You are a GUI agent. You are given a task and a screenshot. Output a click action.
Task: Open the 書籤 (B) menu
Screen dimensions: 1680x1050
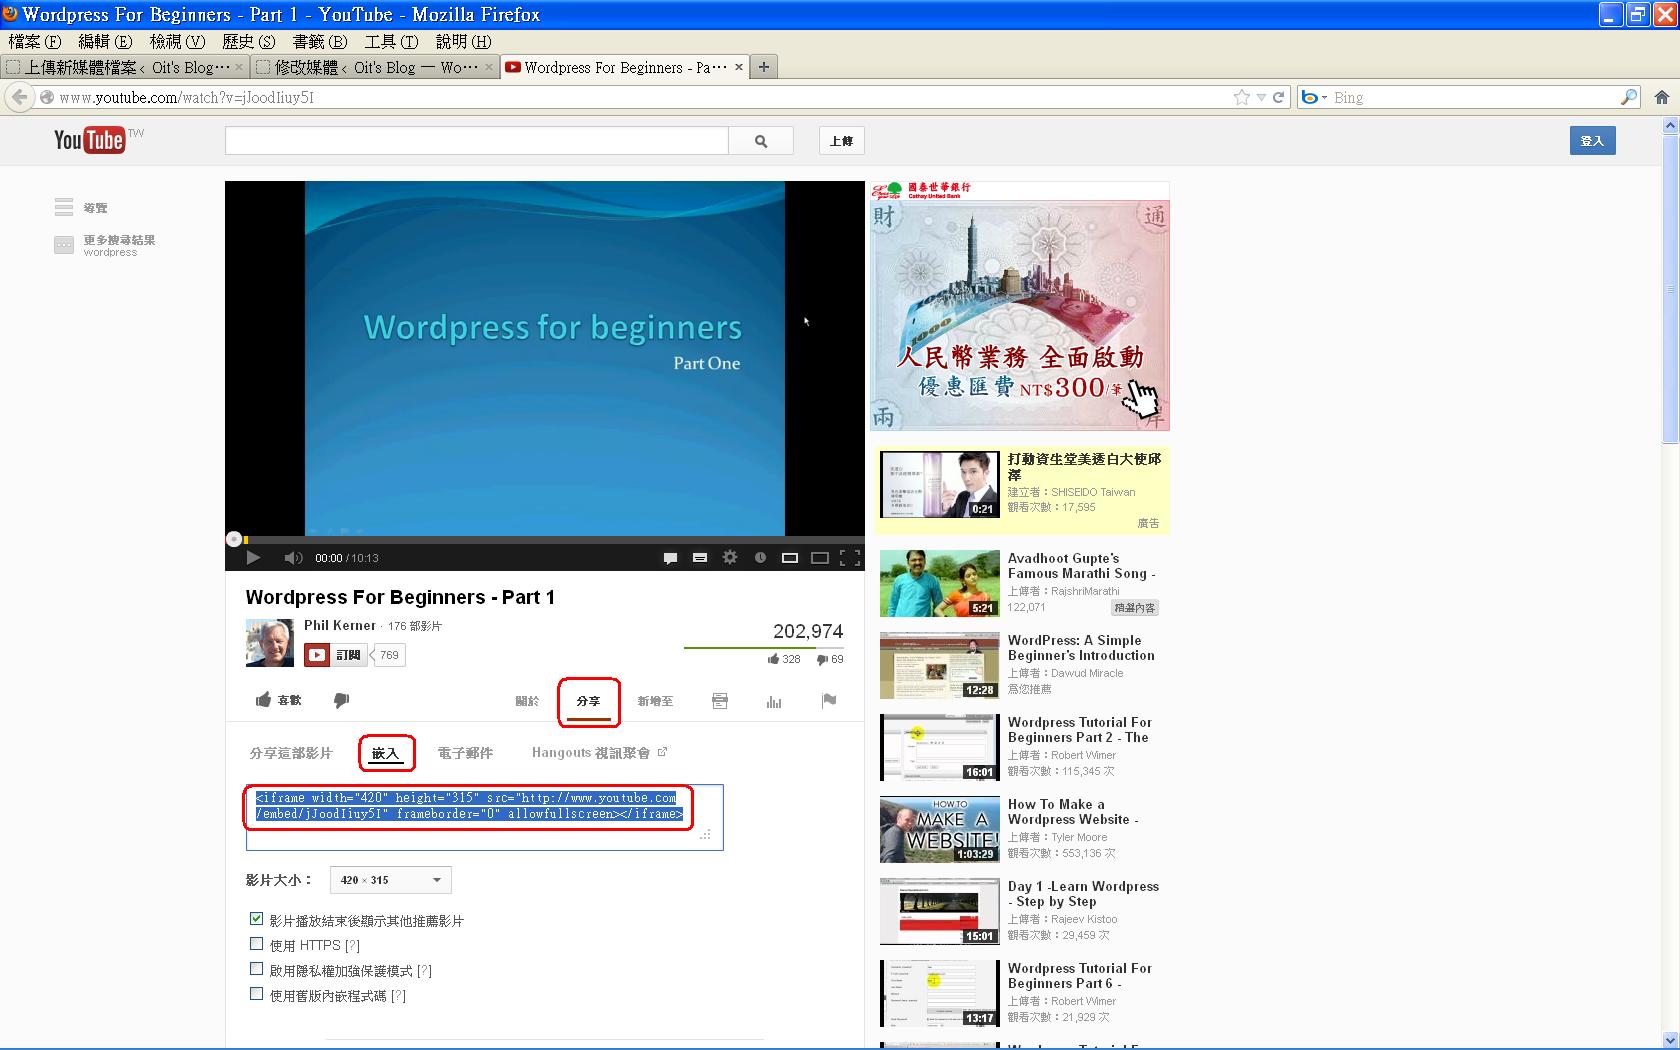tap(320, 41)
